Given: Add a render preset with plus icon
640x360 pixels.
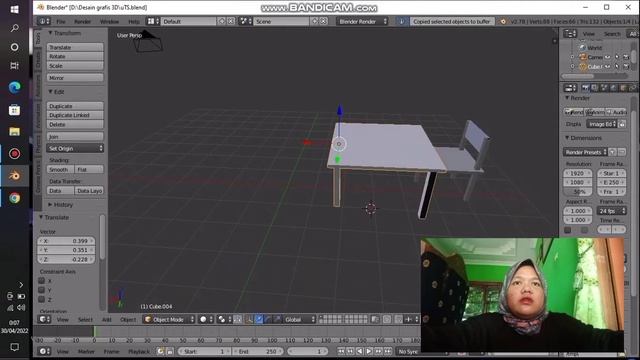Looking at the screenshot, I should [x=613, y=152].
